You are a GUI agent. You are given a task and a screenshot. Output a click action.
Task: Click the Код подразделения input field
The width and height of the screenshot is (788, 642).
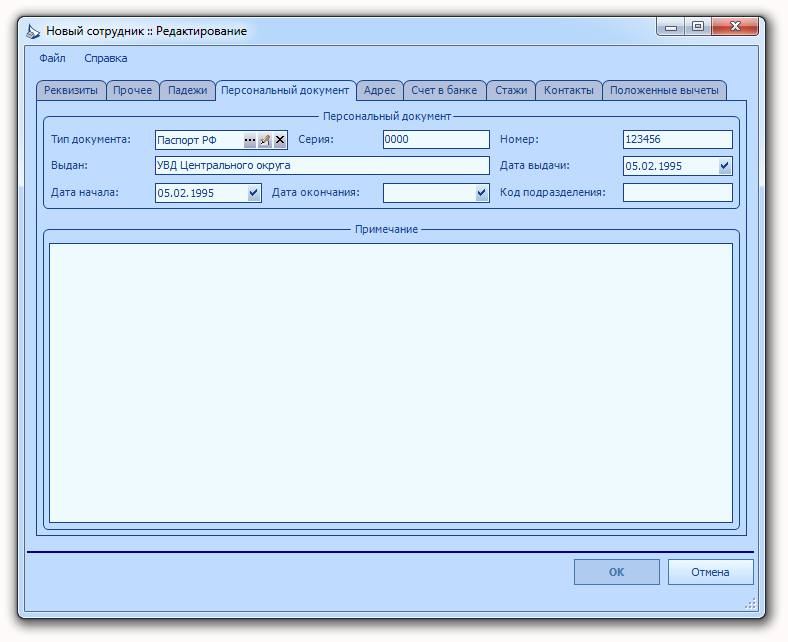click(x=677, y=193)
